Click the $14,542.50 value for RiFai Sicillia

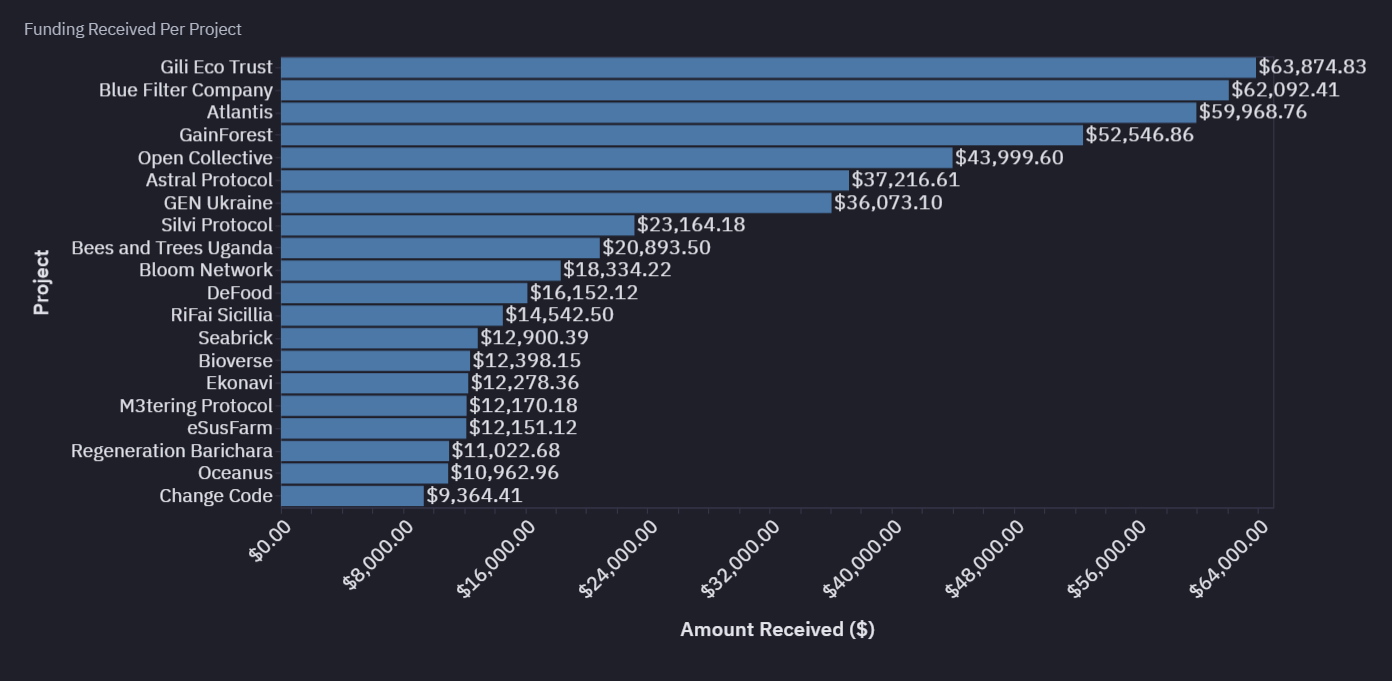pos(559,315)
